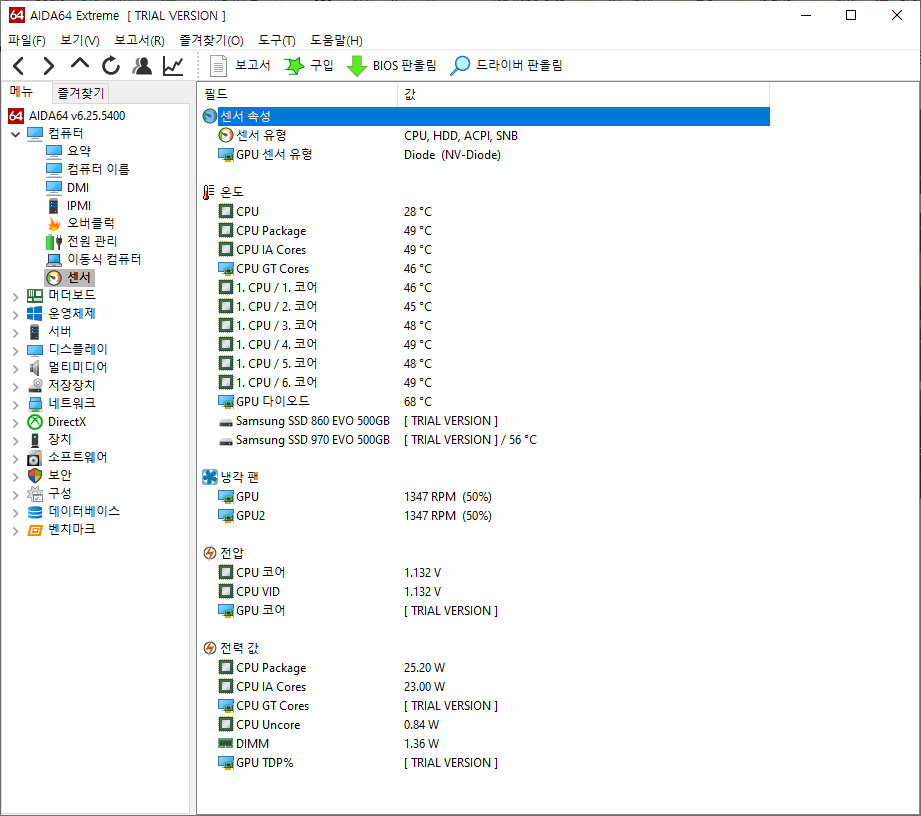Screen dimensions: 921x816
Task: Select 컴퓨터 이름 in the tree
Action: point(88,169)
